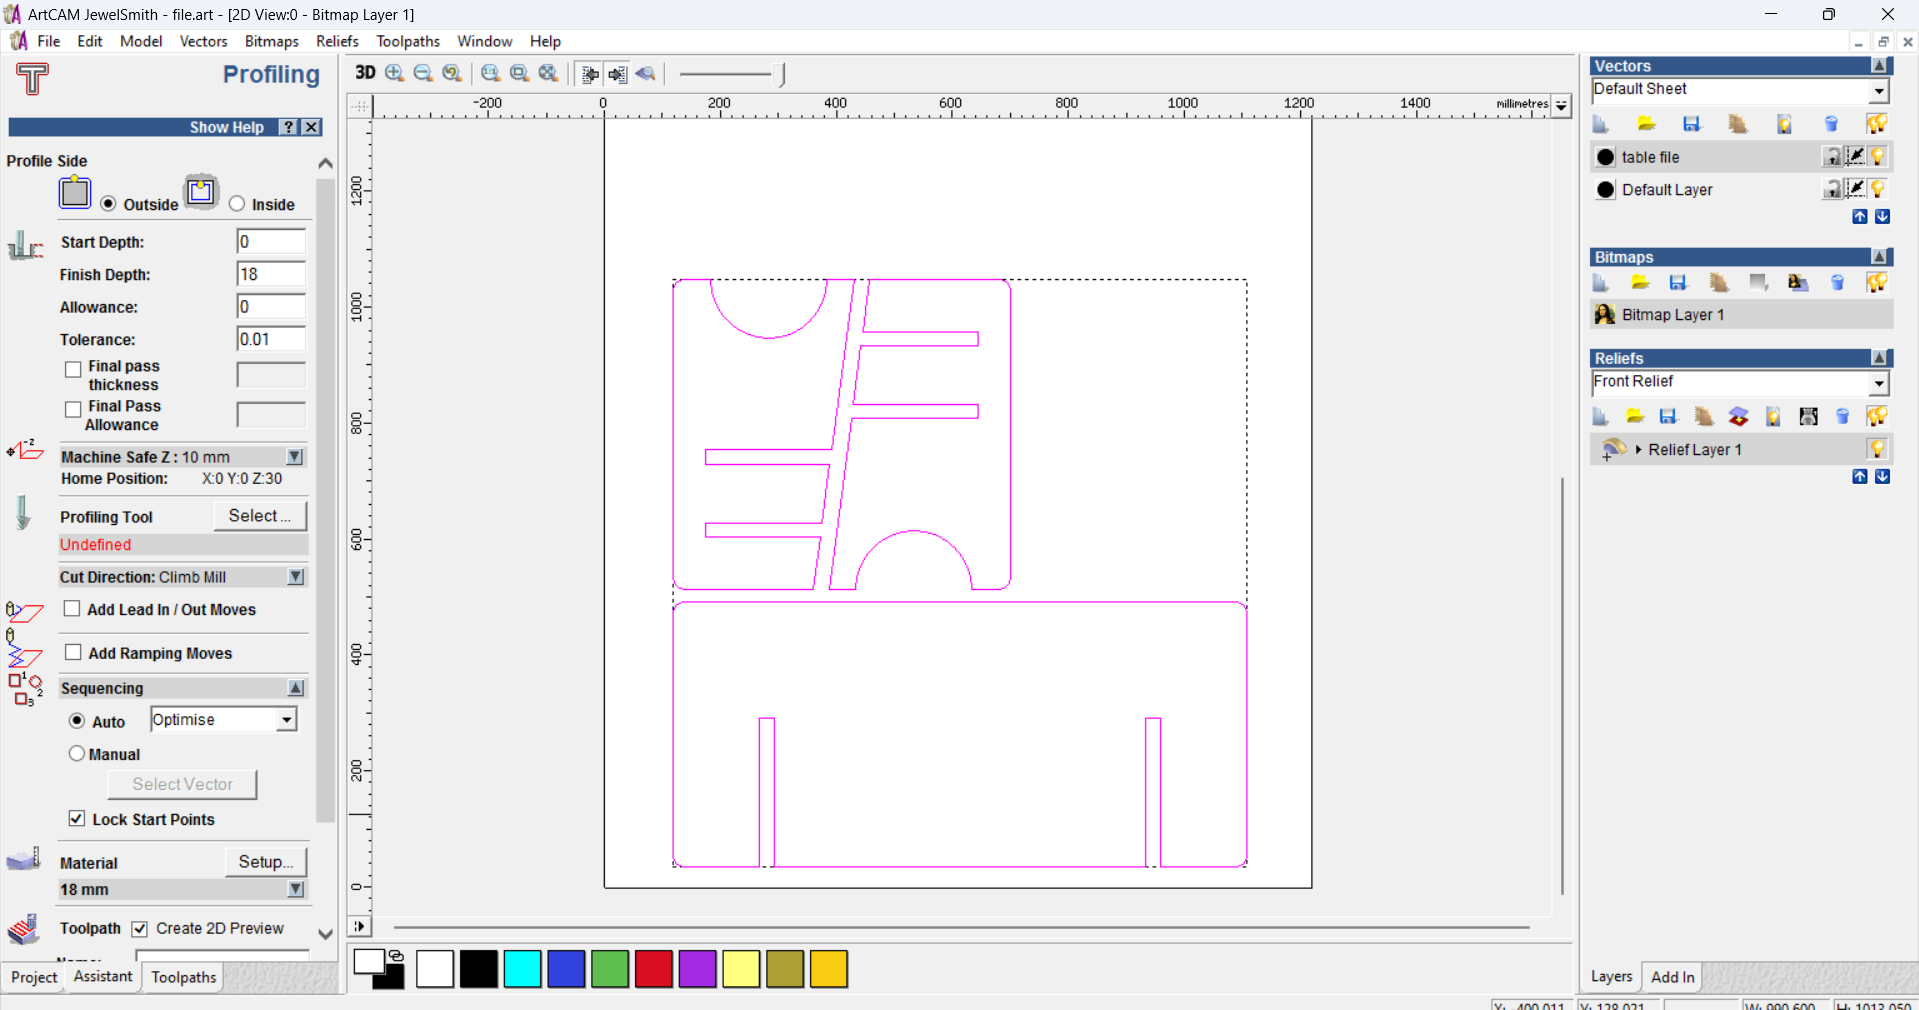Check Add Ramping Moves
The image size is (1919, 1010).
click(x=73, y=653)
